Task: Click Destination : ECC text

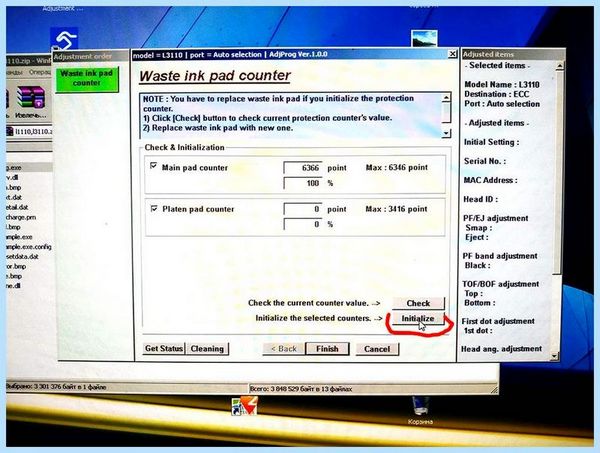Action: [497, 94]
